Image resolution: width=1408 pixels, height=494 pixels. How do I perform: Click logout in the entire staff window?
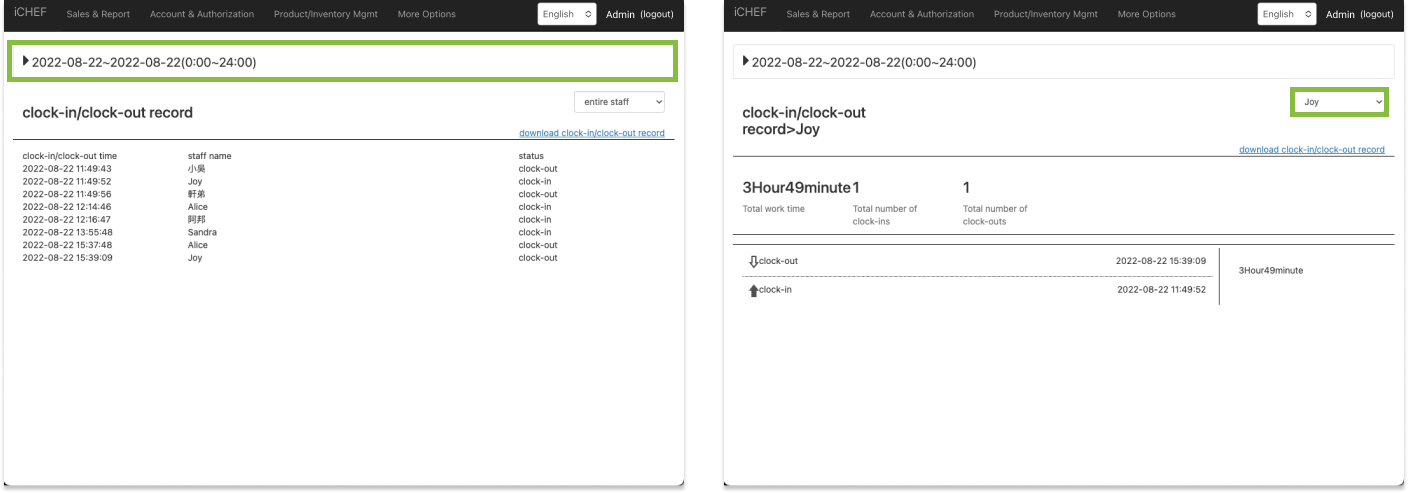click(657, 14)
